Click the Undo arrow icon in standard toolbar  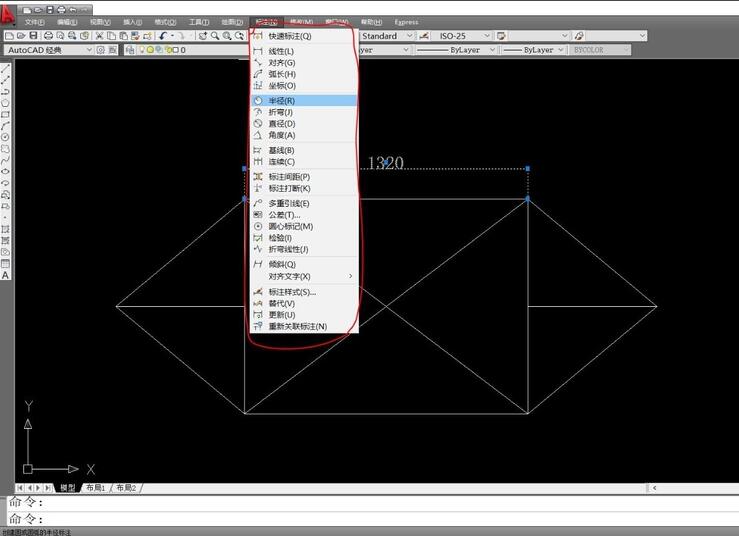click(163, 36)
